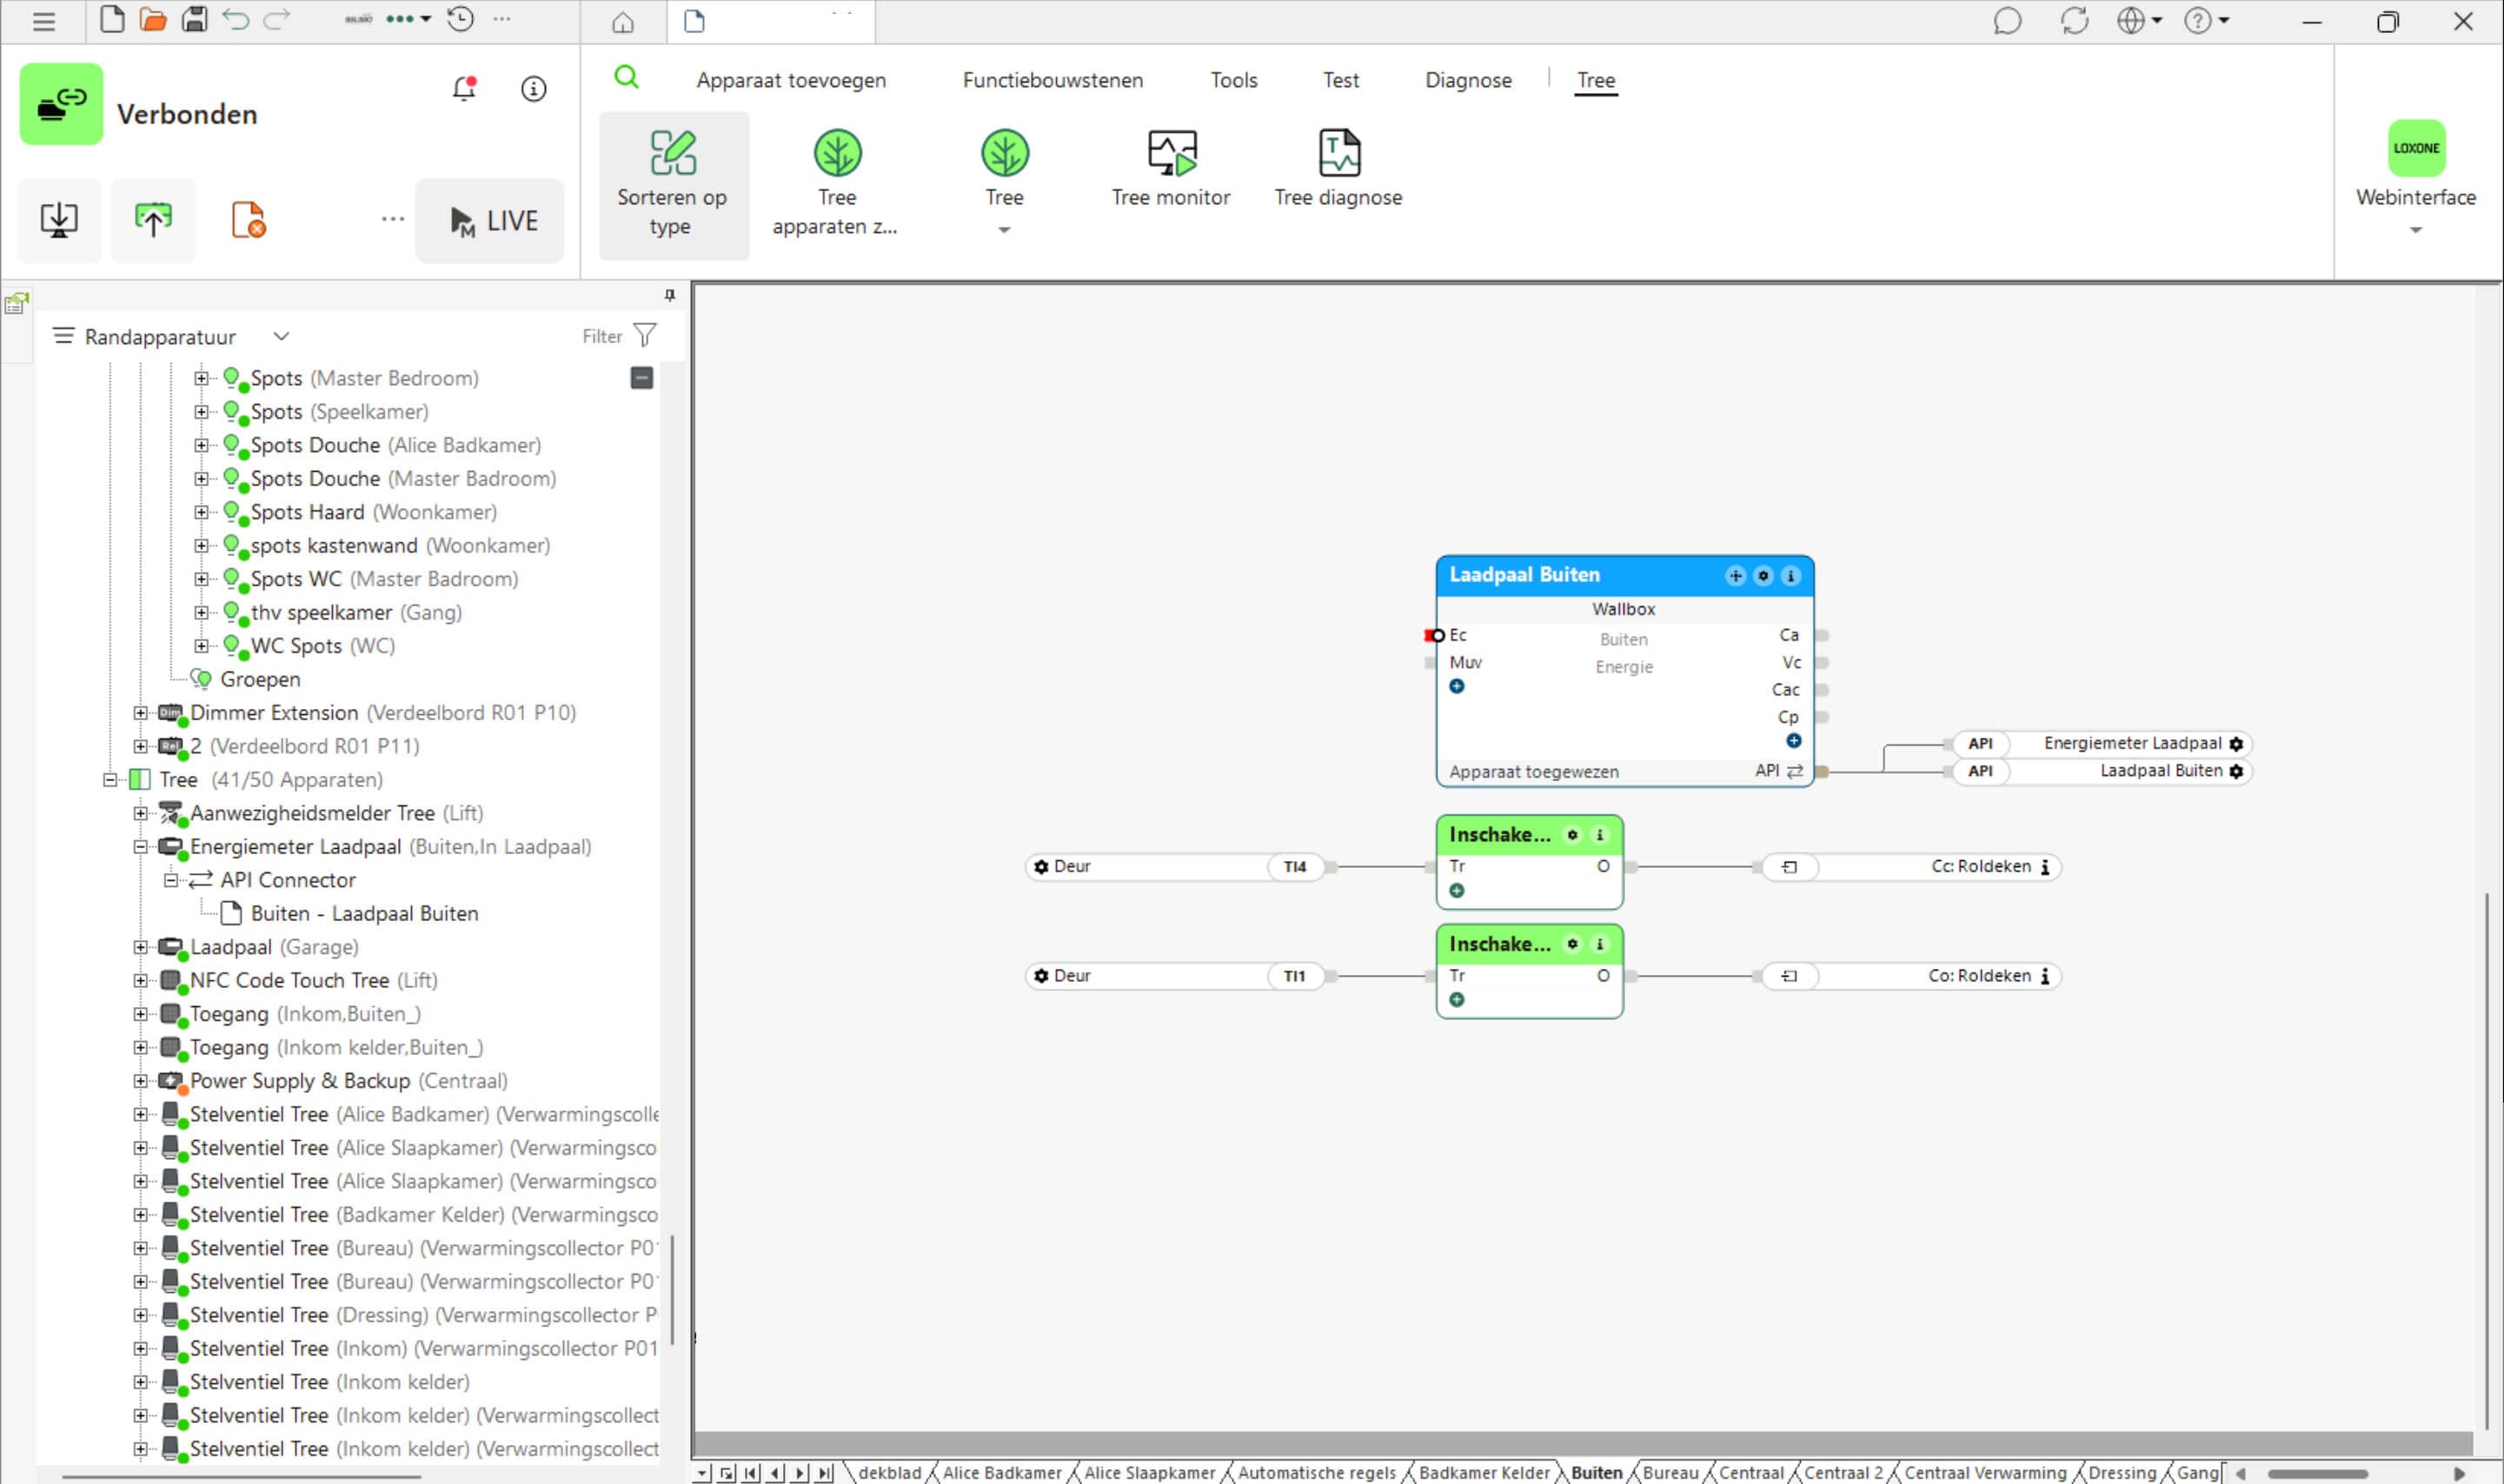2504x1484 pixels.
Task: Click the green search magnifier icon
Action: (627, 77)
